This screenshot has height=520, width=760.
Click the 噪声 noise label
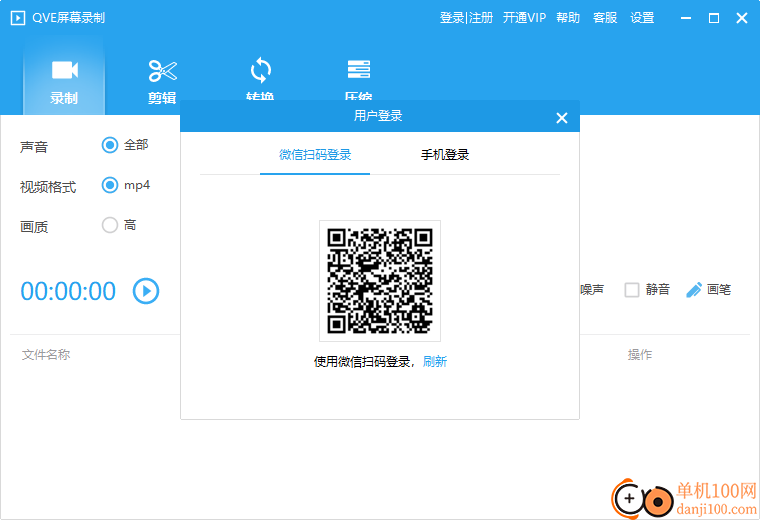(x=592, y=290)
